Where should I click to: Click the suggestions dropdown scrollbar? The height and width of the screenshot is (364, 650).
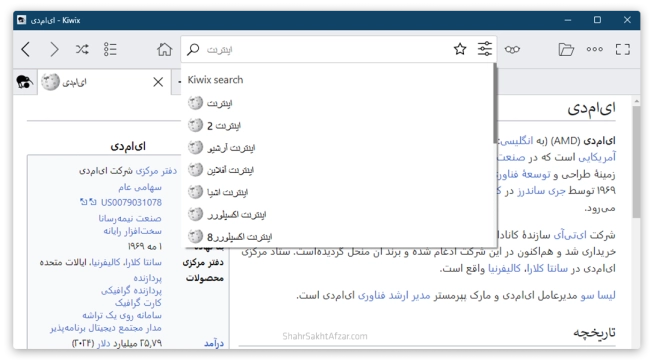(x=495, y=104)
